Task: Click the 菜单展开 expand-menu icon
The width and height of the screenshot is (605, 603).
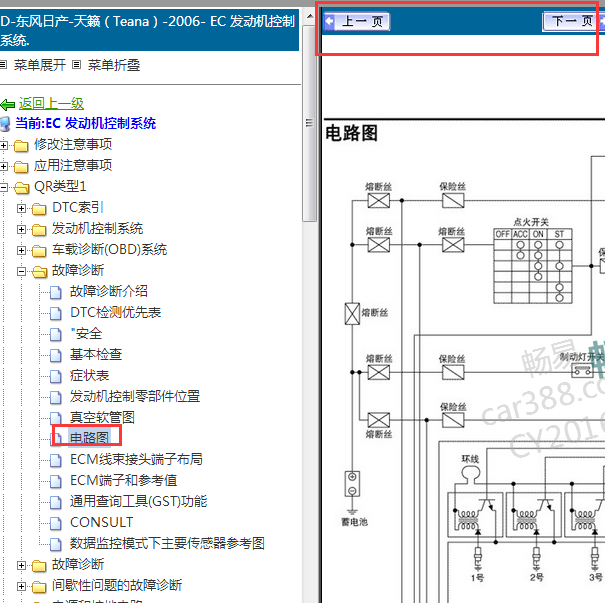Action: [3, 65]
